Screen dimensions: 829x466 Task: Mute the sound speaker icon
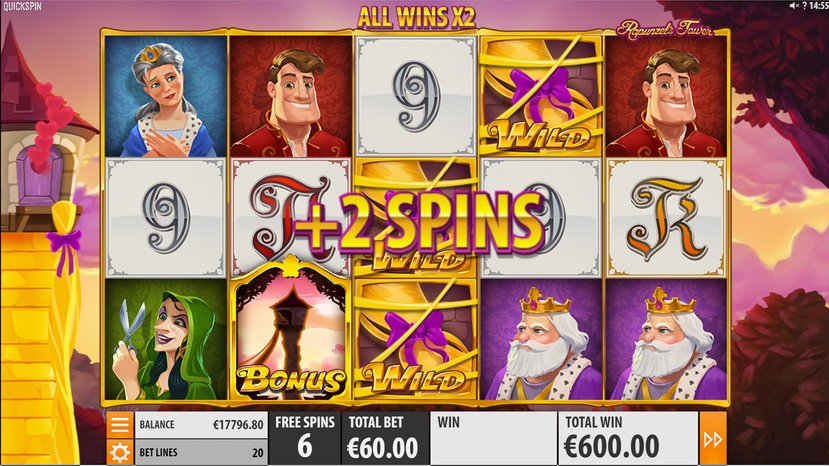click(794, 5)
